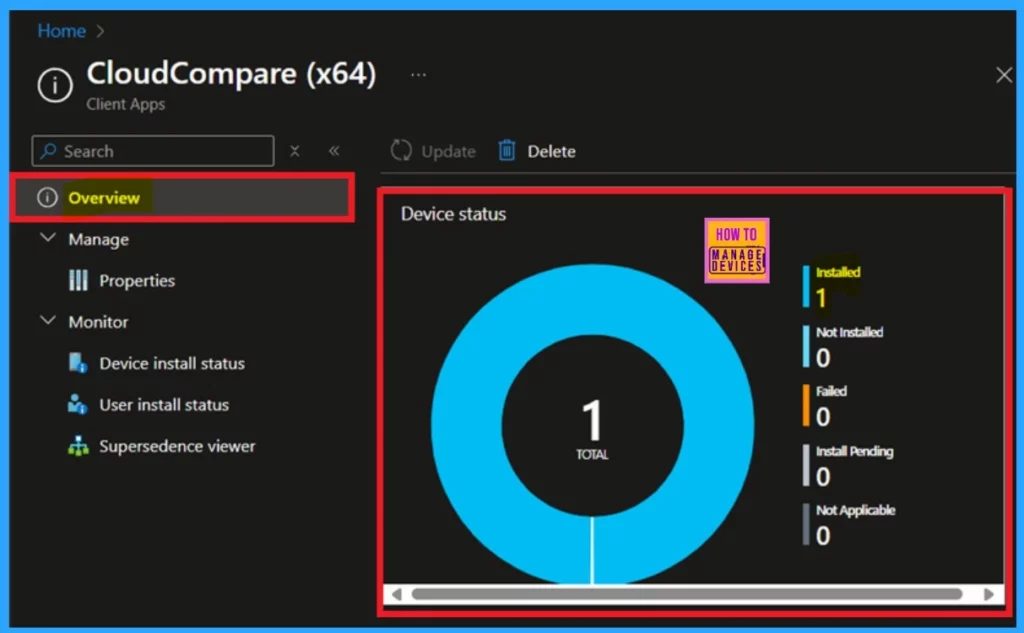Screen dimensions: 1024x633
Task: Click the 1 TOTAL center value
Action: (592, 428)
